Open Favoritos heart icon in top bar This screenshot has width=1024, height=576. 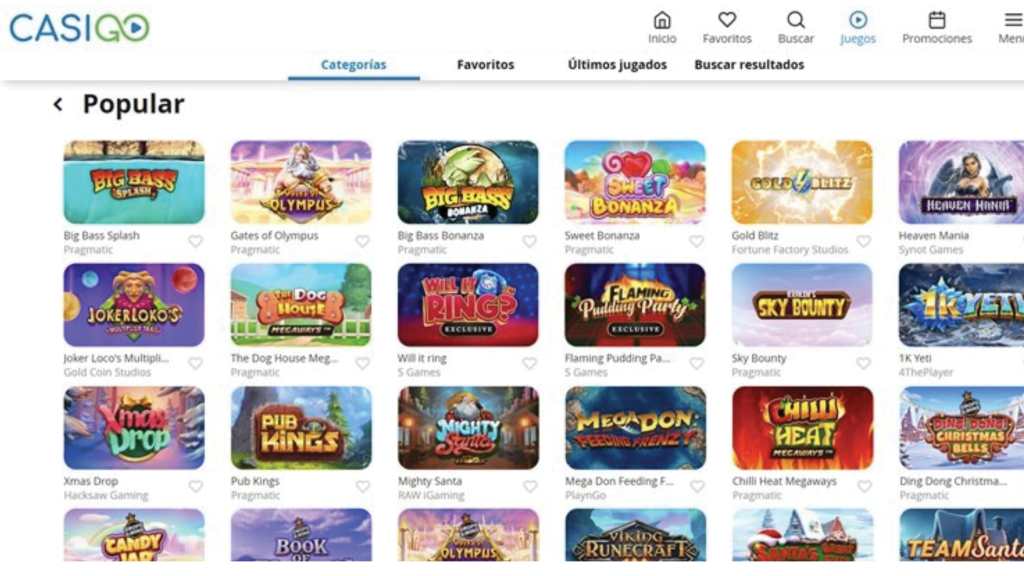coord(727,20)
